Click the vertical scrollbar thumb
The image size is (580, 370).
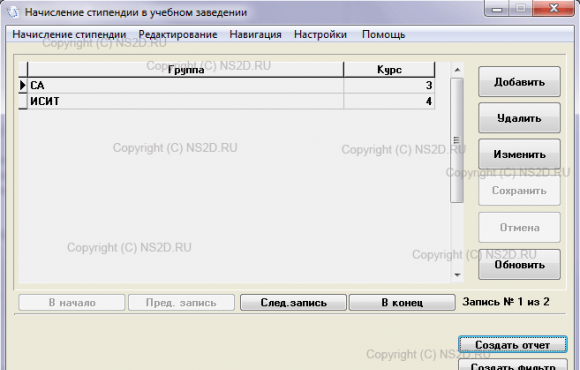pyautogui.click(x=457, y=140)
